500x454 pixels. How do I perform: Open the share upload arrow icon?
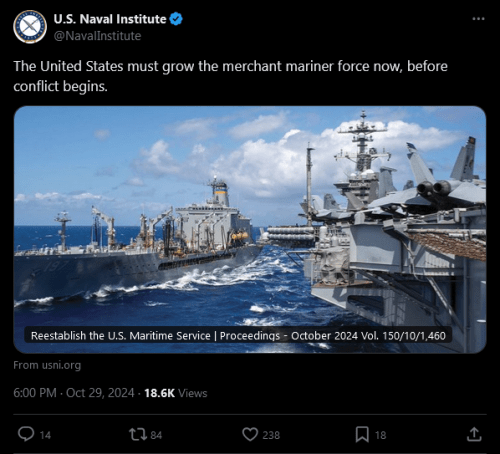pos(474,434)
